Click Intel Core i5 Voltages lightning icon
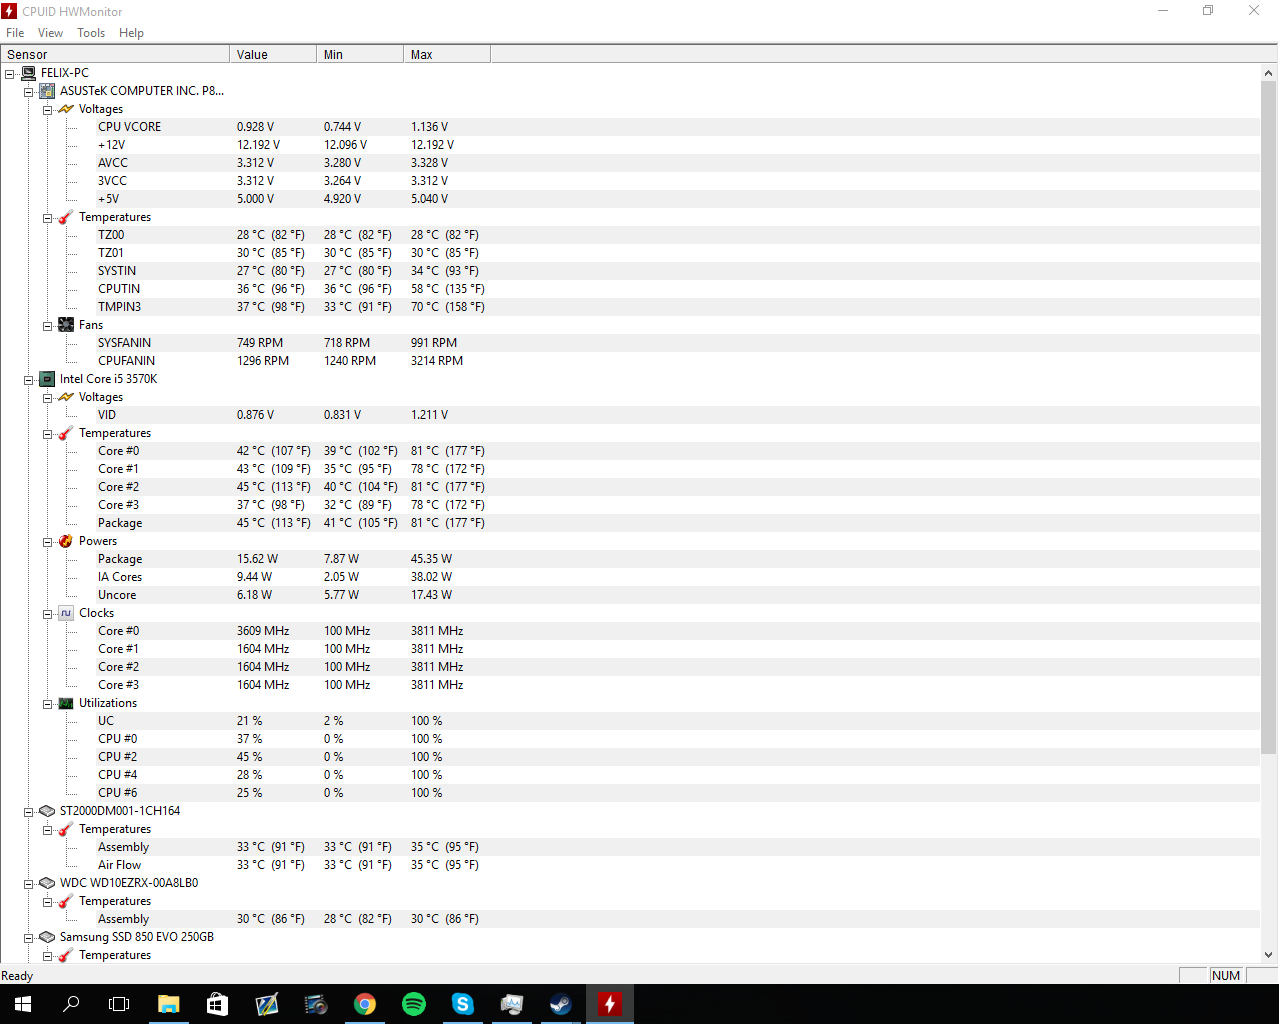The image size is (1279, 1024). click(x=66, y=397)
